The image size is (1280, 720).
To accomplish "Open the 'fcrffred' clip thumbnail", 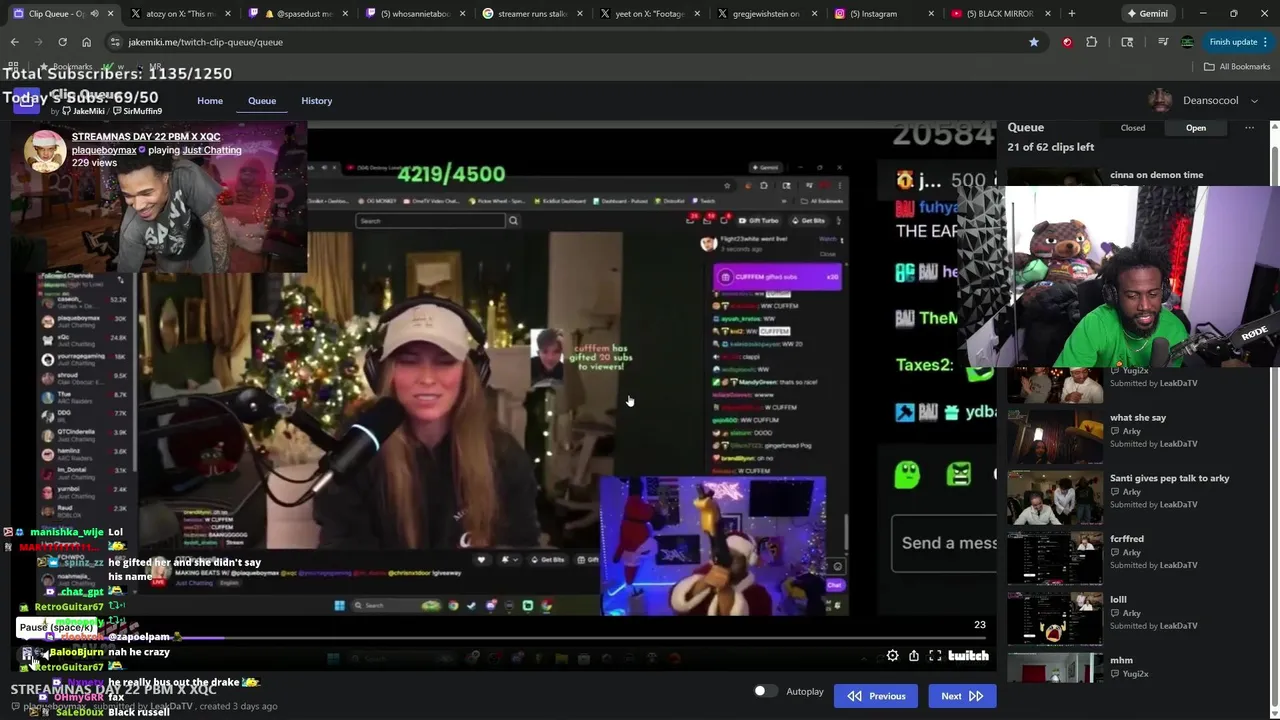I will [x=1054, y=558].
